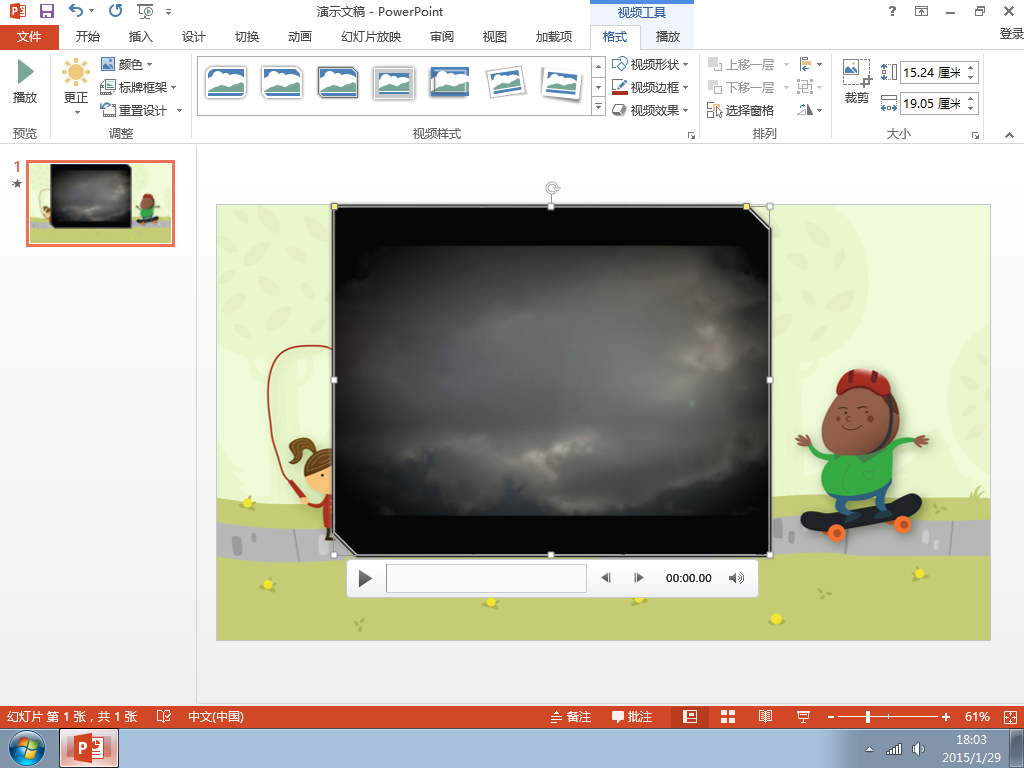Switch to the Playback (播放) tab
This screenshot has width=1024, height=768.
click(x=667, y=37)
